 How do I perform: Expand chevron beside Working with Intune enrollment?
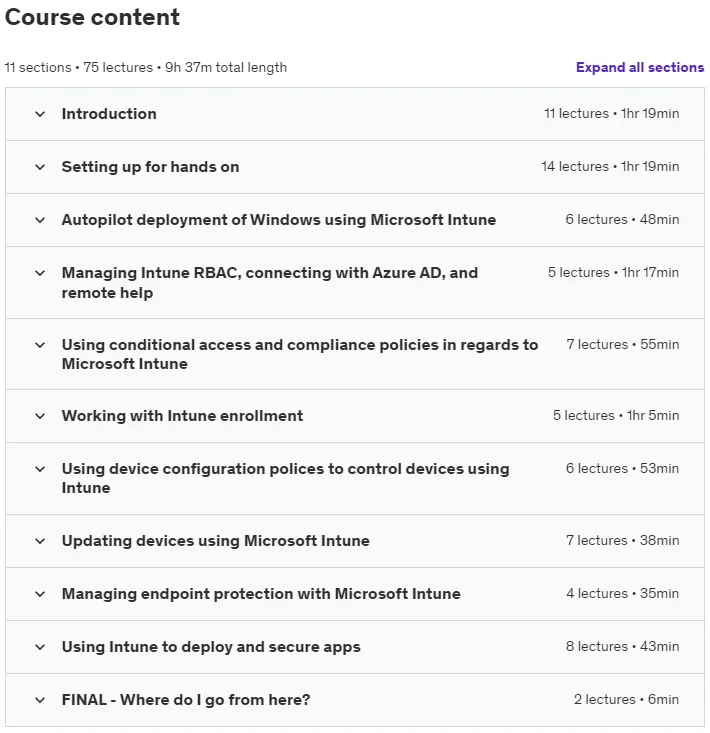pyautogui.click(x=40, y=416)
